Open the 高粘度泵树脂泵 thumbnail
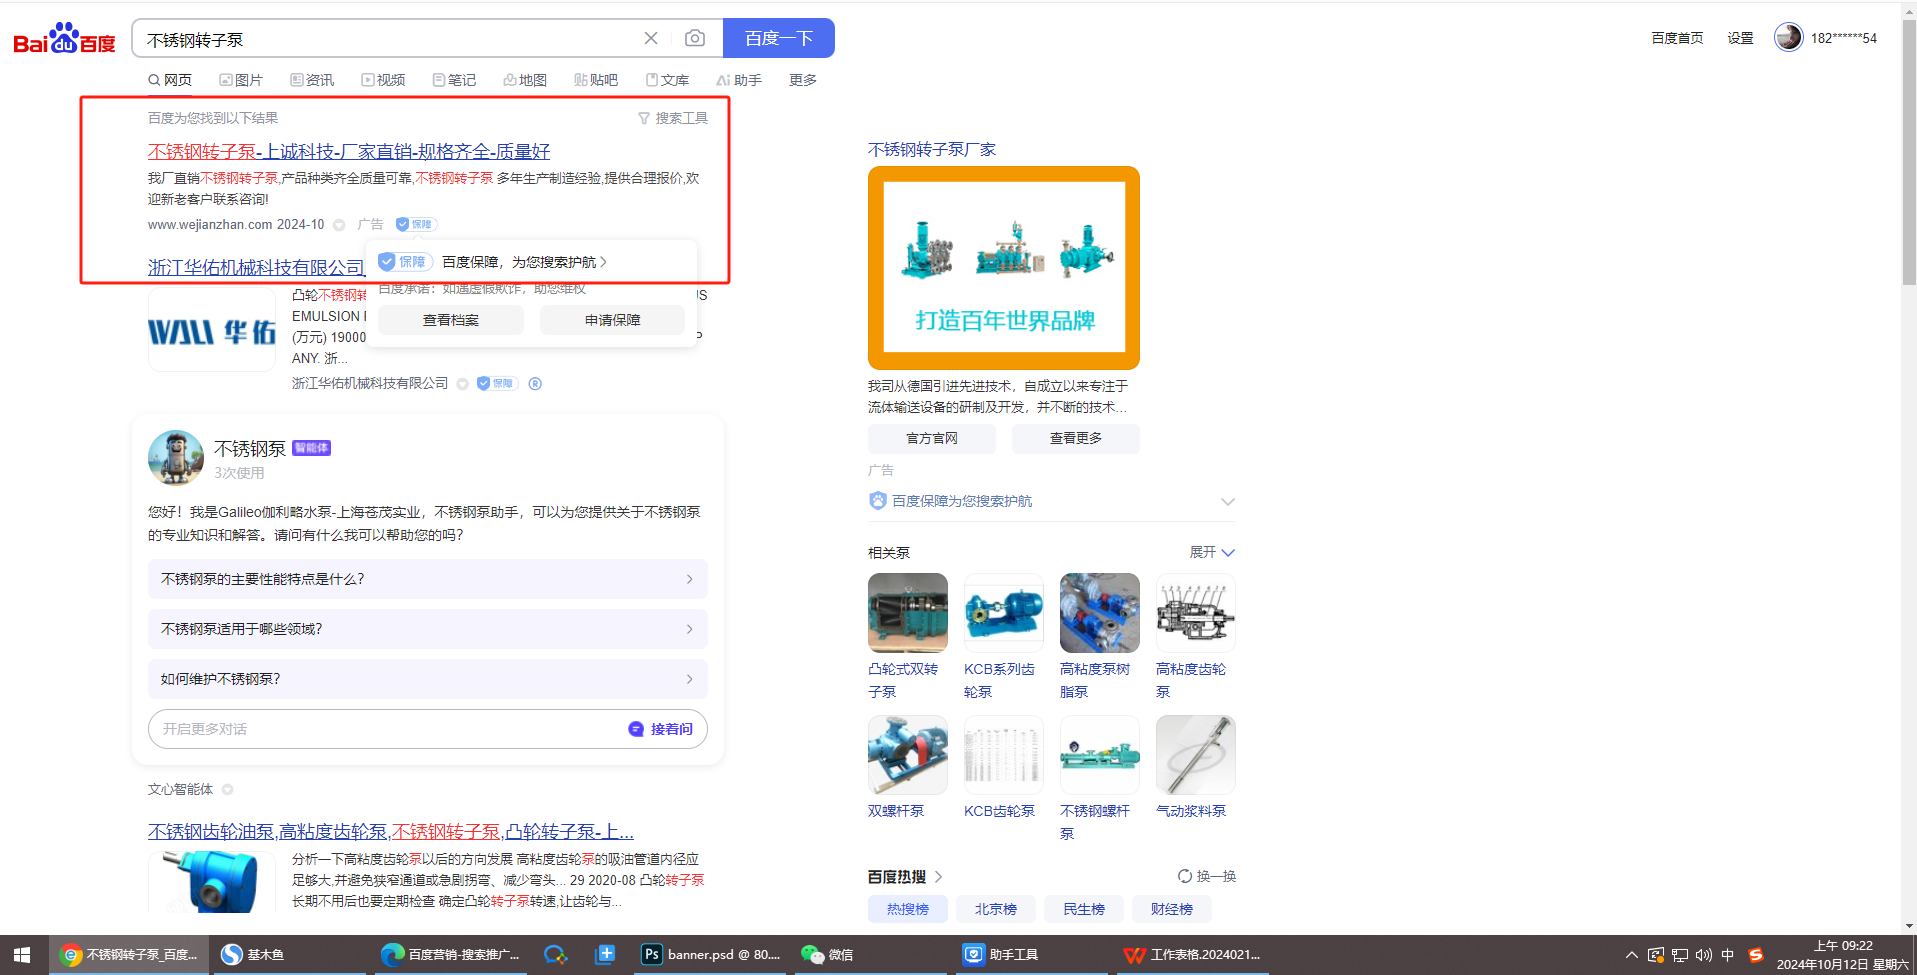 [1100, 613]
